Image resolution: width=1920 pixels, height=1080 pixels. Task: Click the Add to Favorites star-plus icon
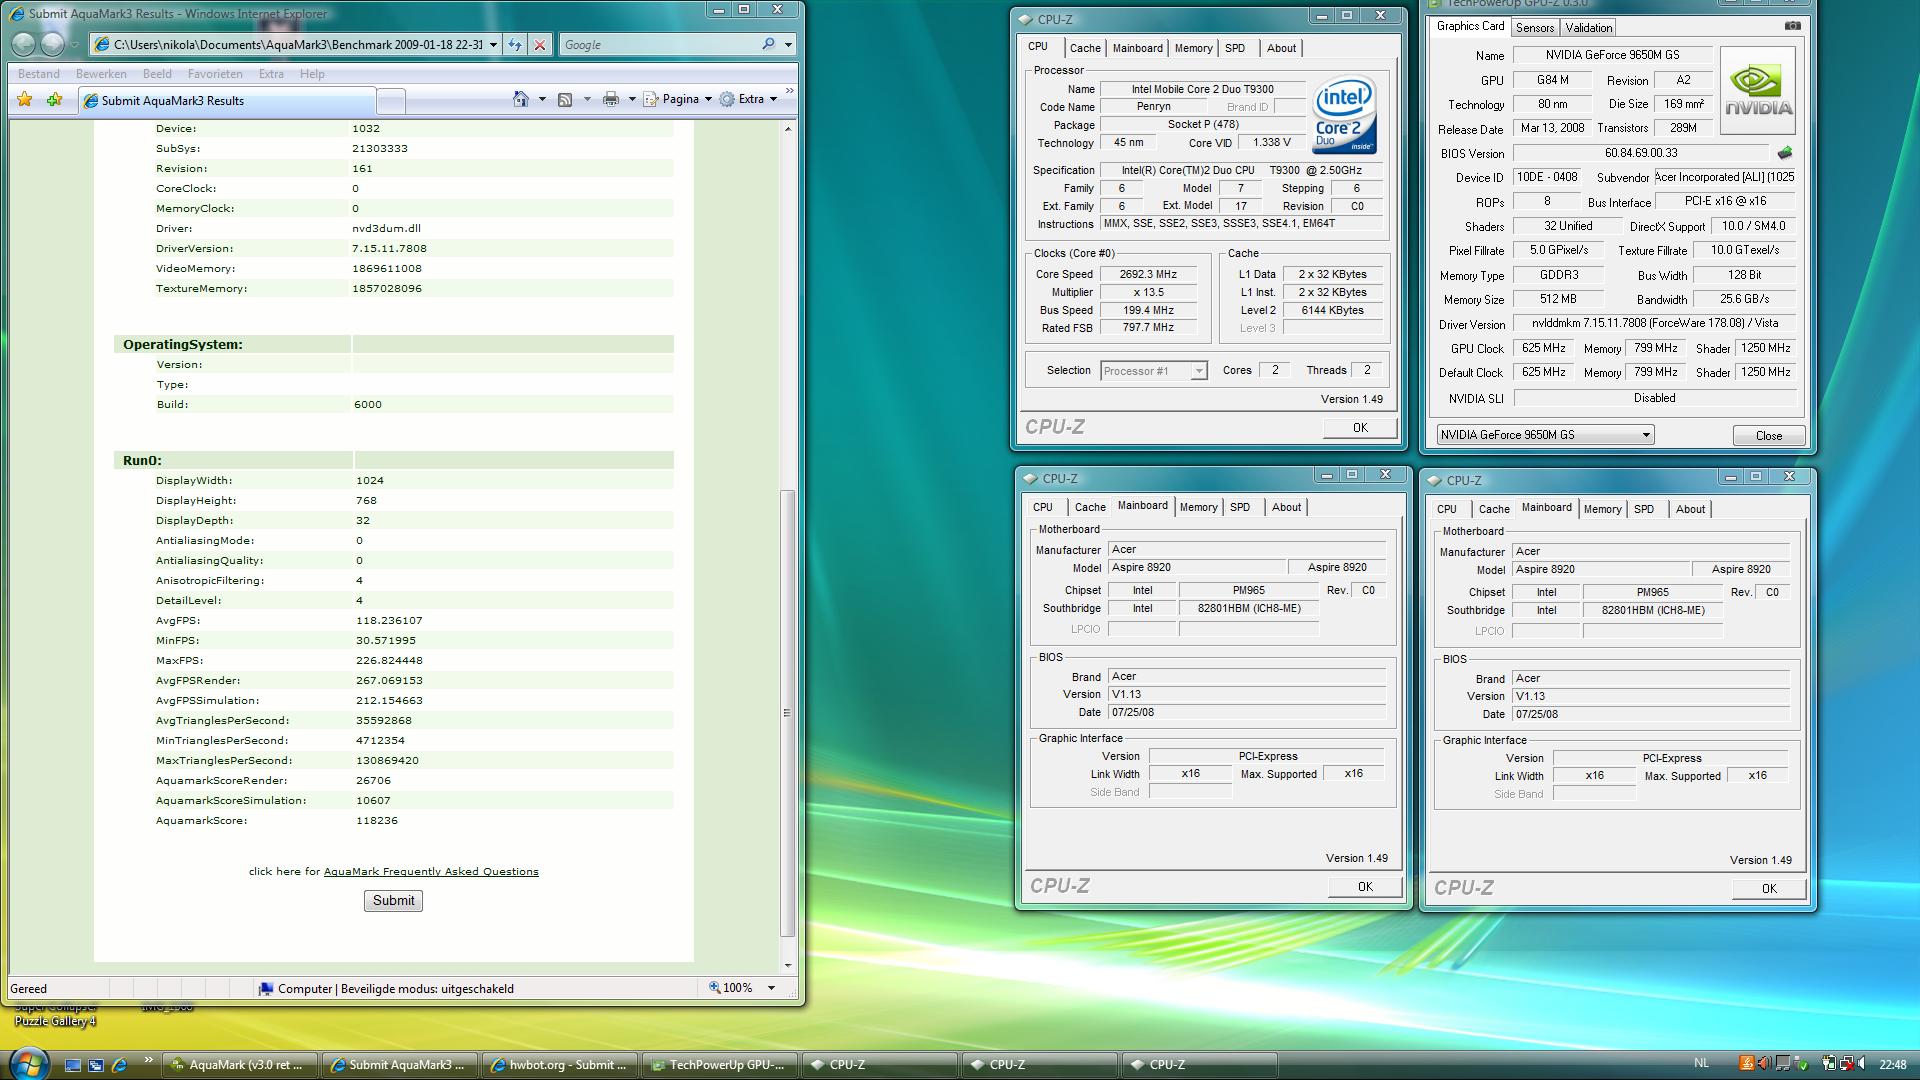coord(55,99)
